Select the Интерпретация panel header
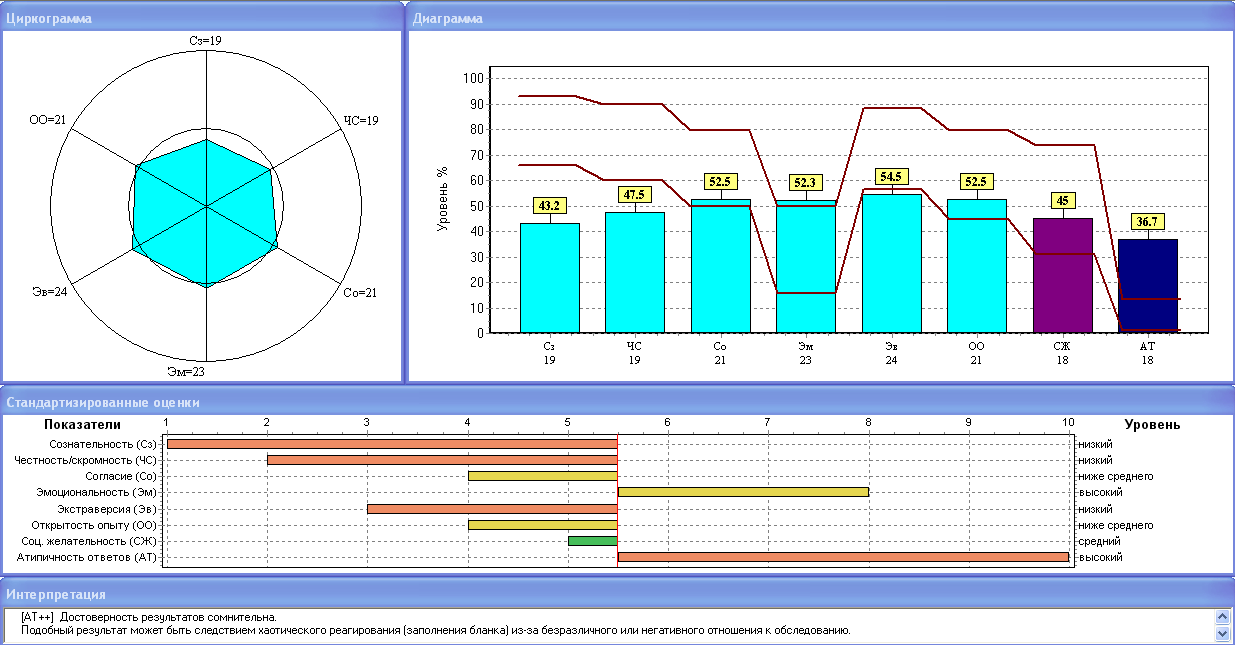Screen dimensions: 1235x645 [56, 594]
